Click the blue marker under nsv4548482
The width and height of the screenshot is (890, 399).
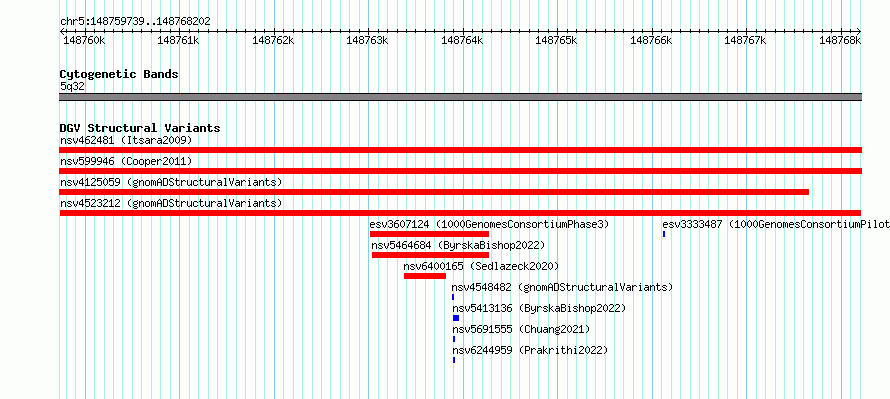point(453,297)
